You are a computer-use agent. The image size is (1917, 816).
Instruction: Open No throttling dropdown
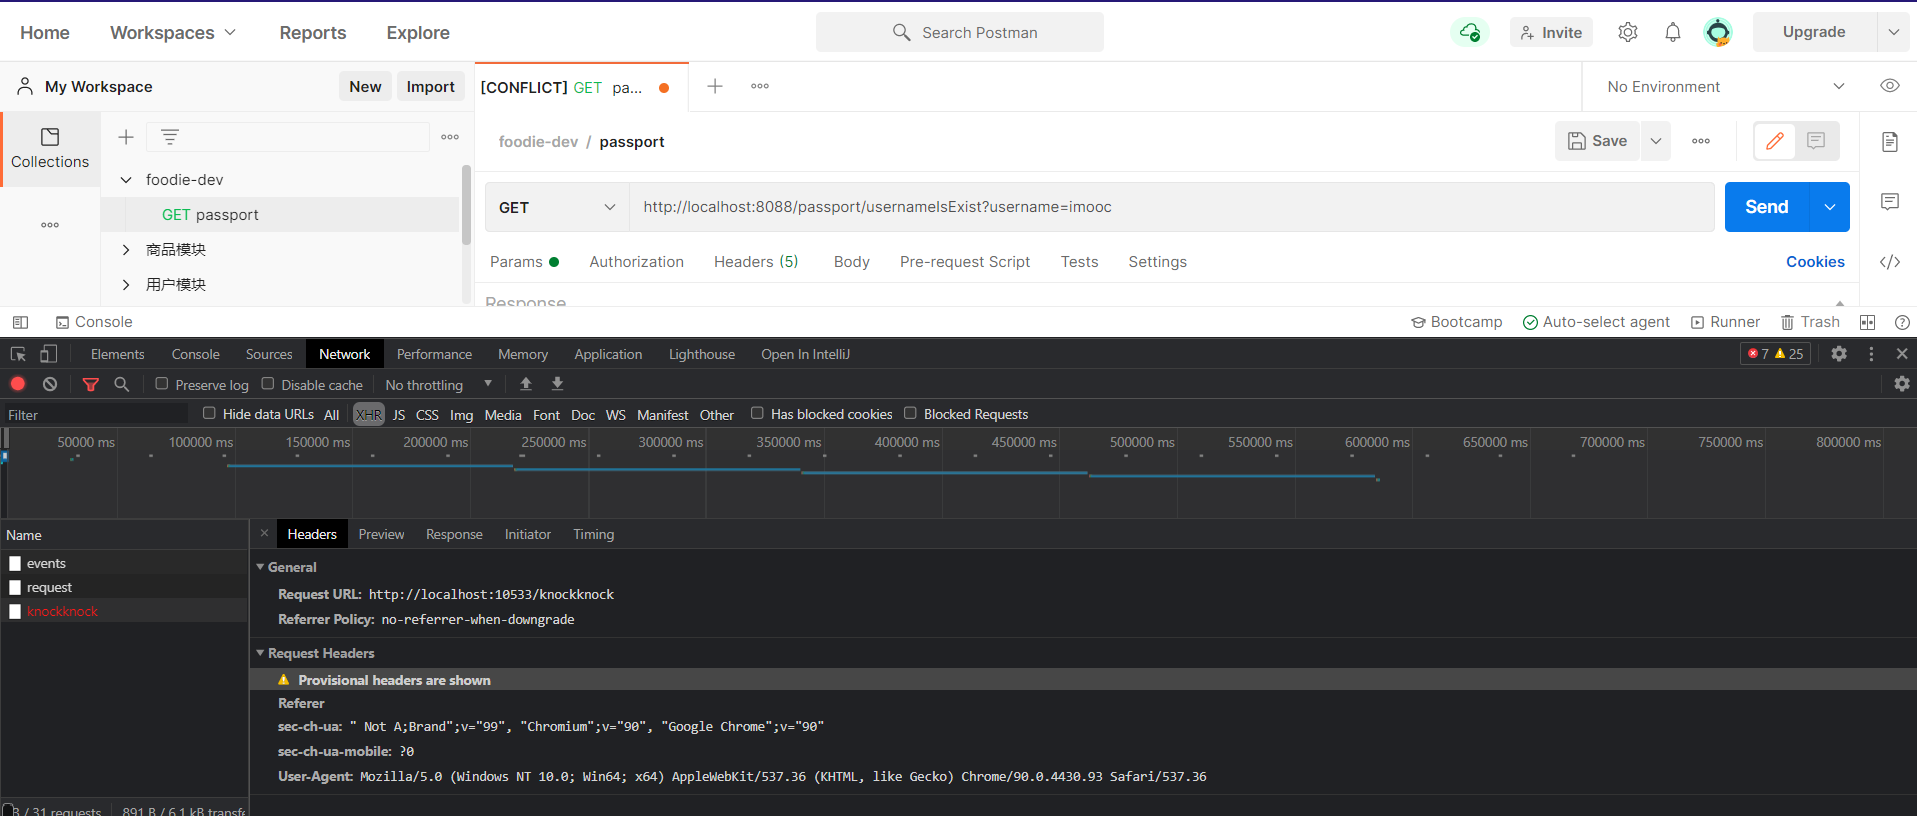click(x=439, y=385)
